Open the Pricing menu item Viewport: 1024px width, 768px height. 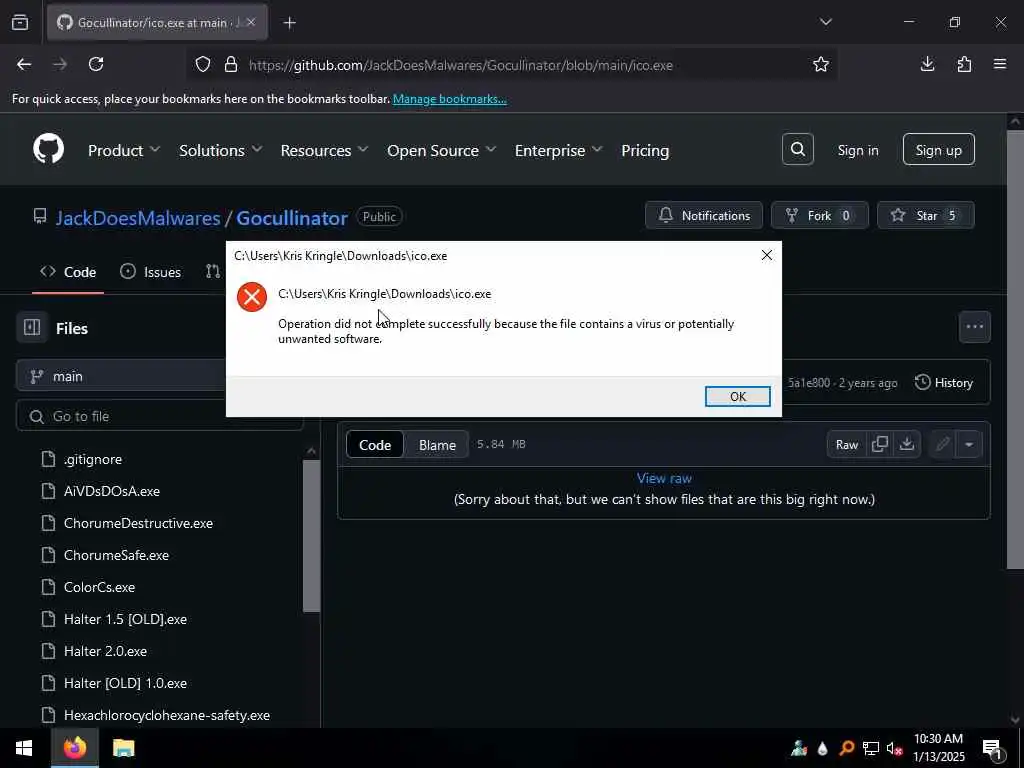[x=645, y=150]
